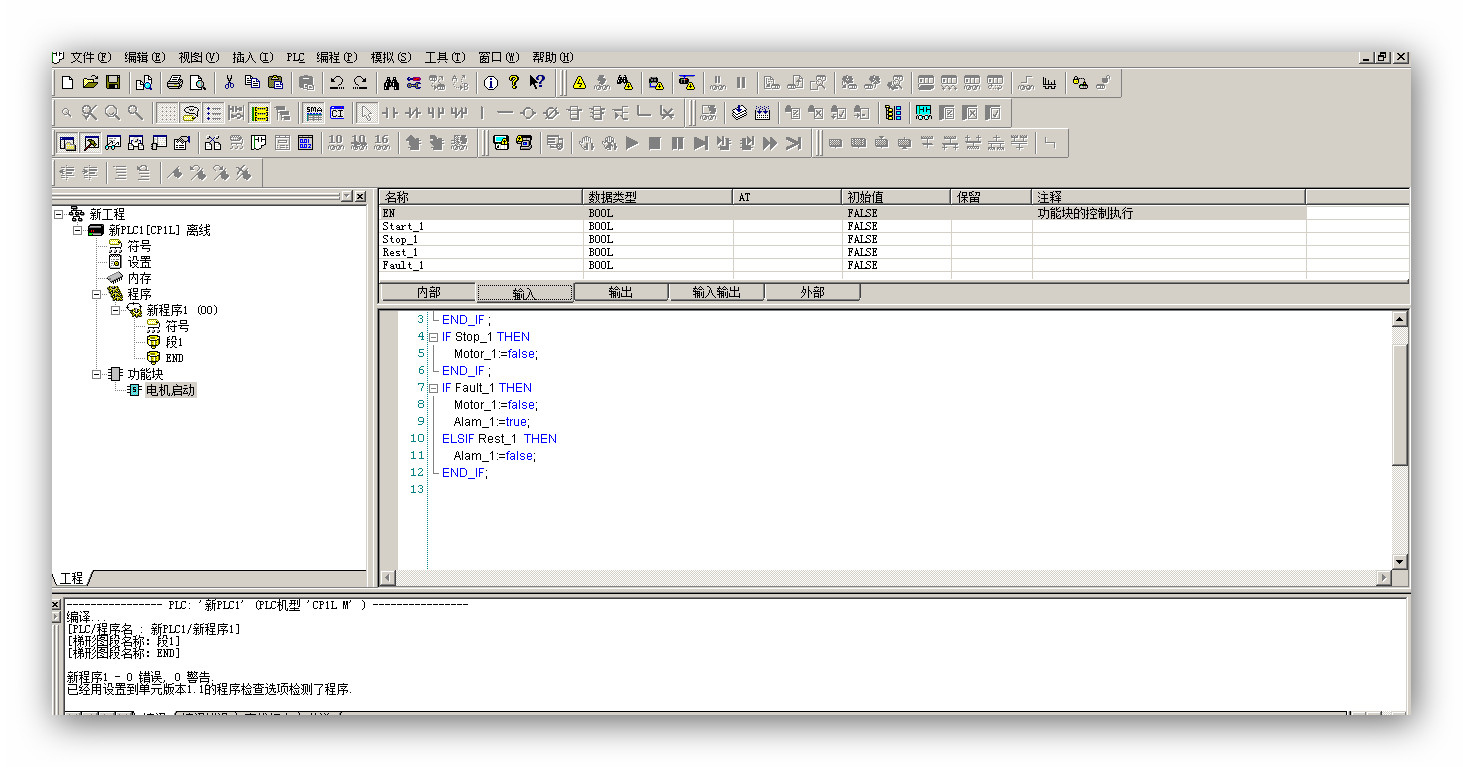Click the Undo arrow icon
The width and height of the screenshot is (1463, 767).
[x=337, y=83]
